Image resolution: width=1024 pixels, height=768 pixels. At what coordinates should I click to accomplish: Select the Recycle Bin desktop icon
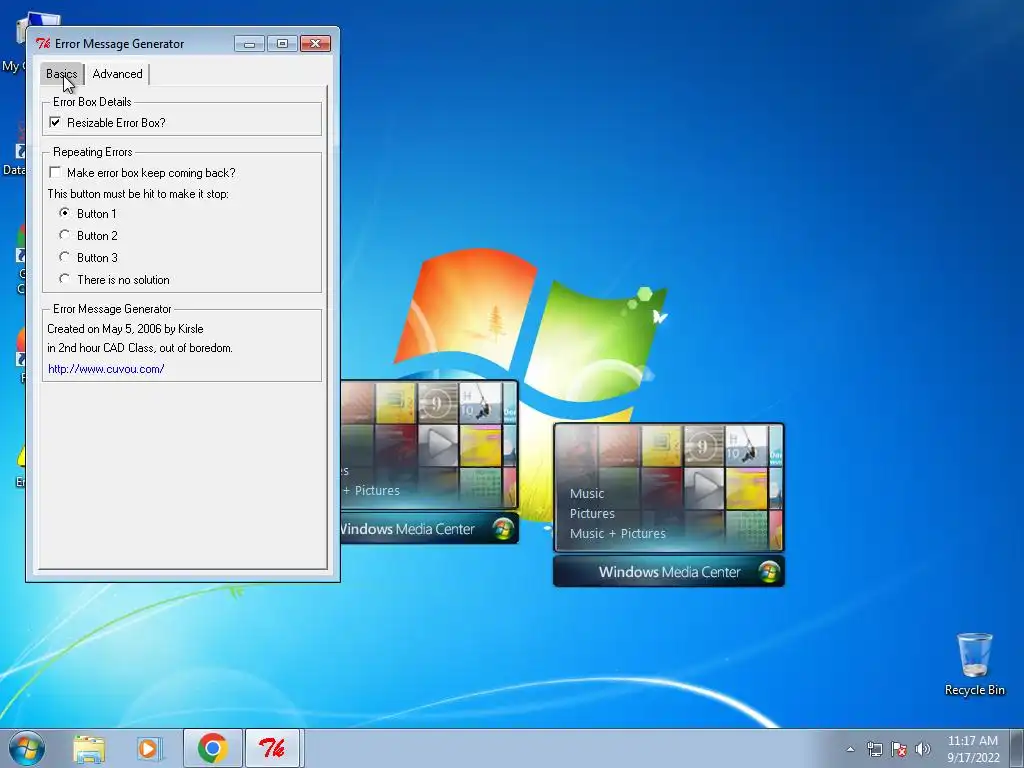pyautogui.click(x=974, y=664)
